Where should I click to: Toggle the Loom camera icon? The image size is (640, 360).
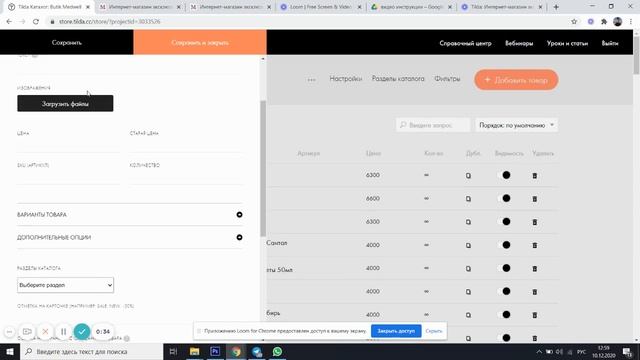pos(27,331)
